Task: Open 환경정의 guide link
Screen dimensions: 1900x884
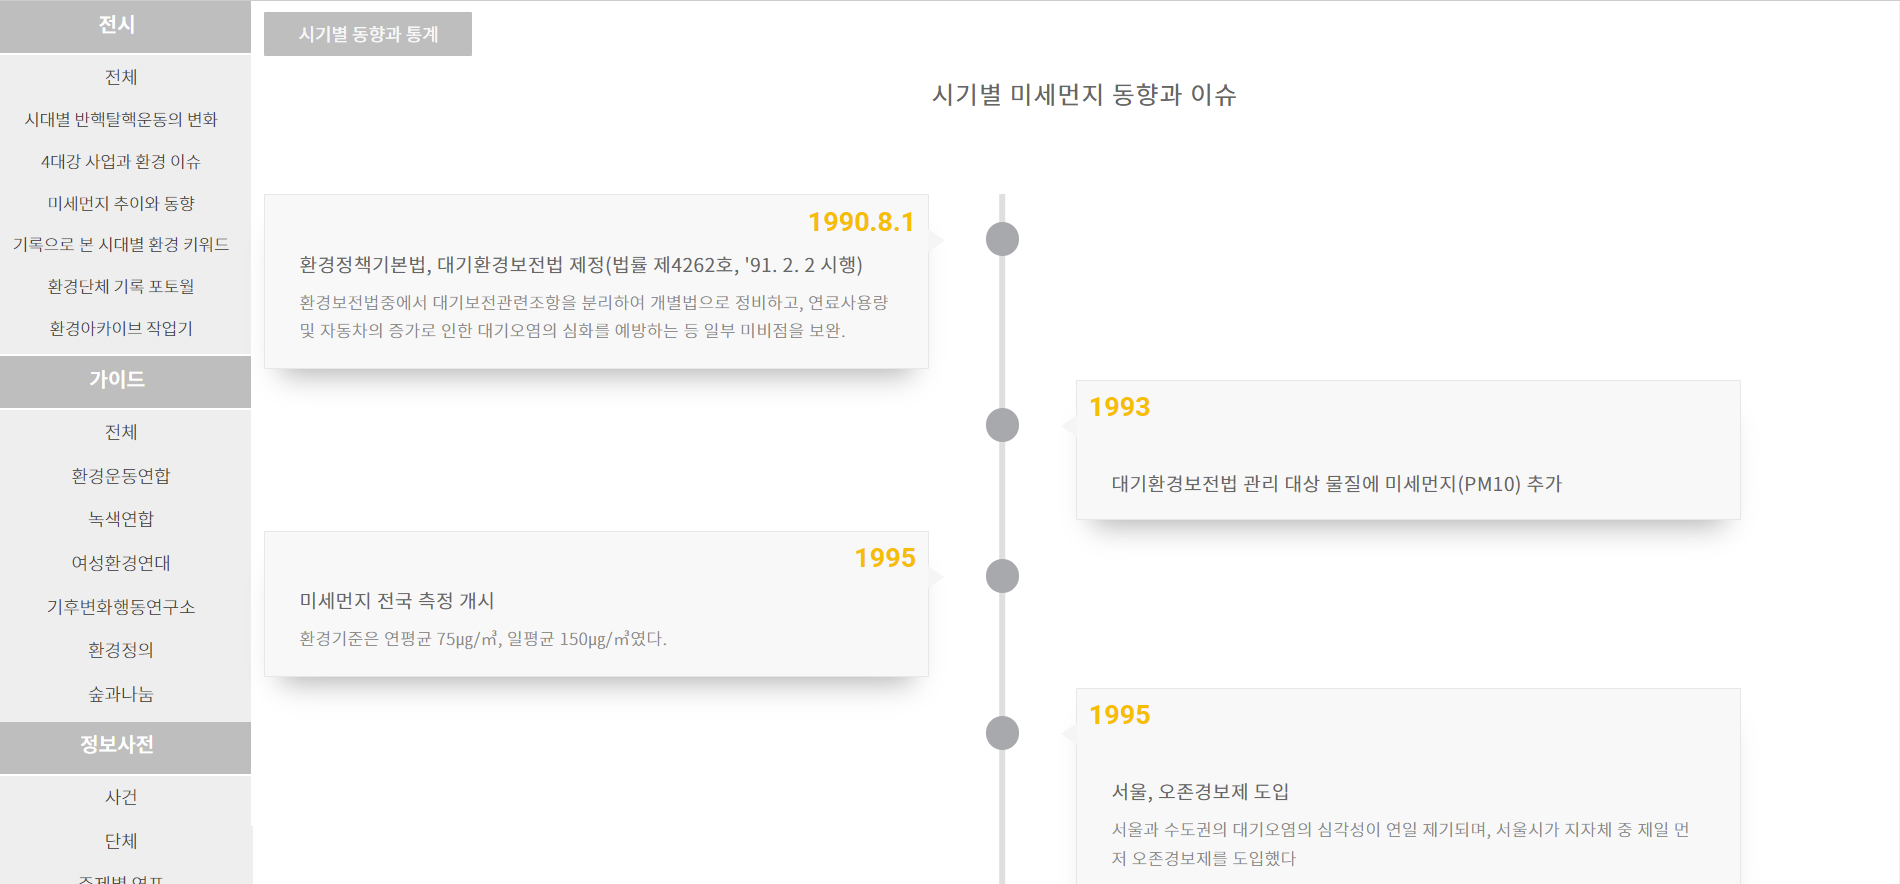Action: click(x=121, y=650)
